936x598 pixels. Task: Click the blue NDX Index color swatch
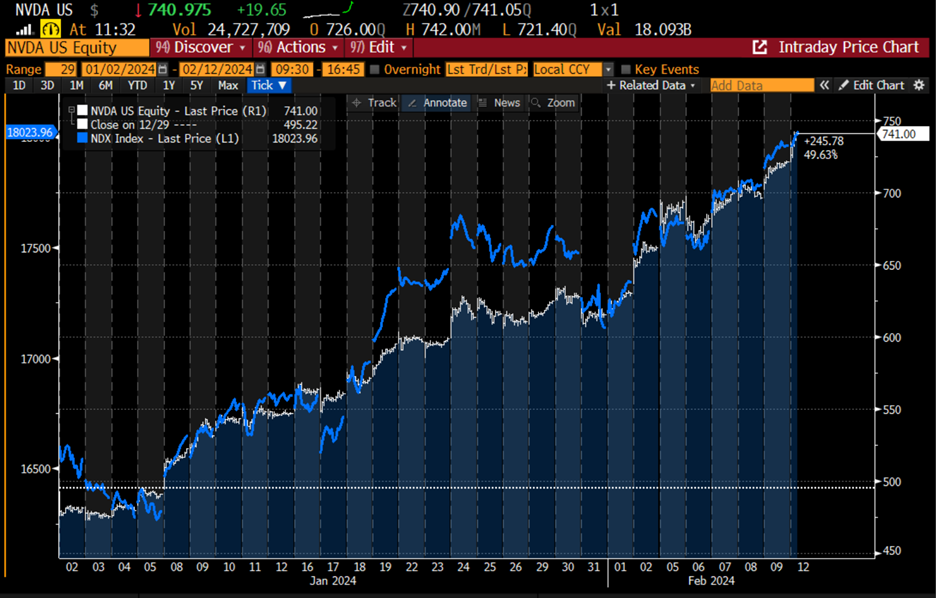pyautogui.click(x=82, y=138)
